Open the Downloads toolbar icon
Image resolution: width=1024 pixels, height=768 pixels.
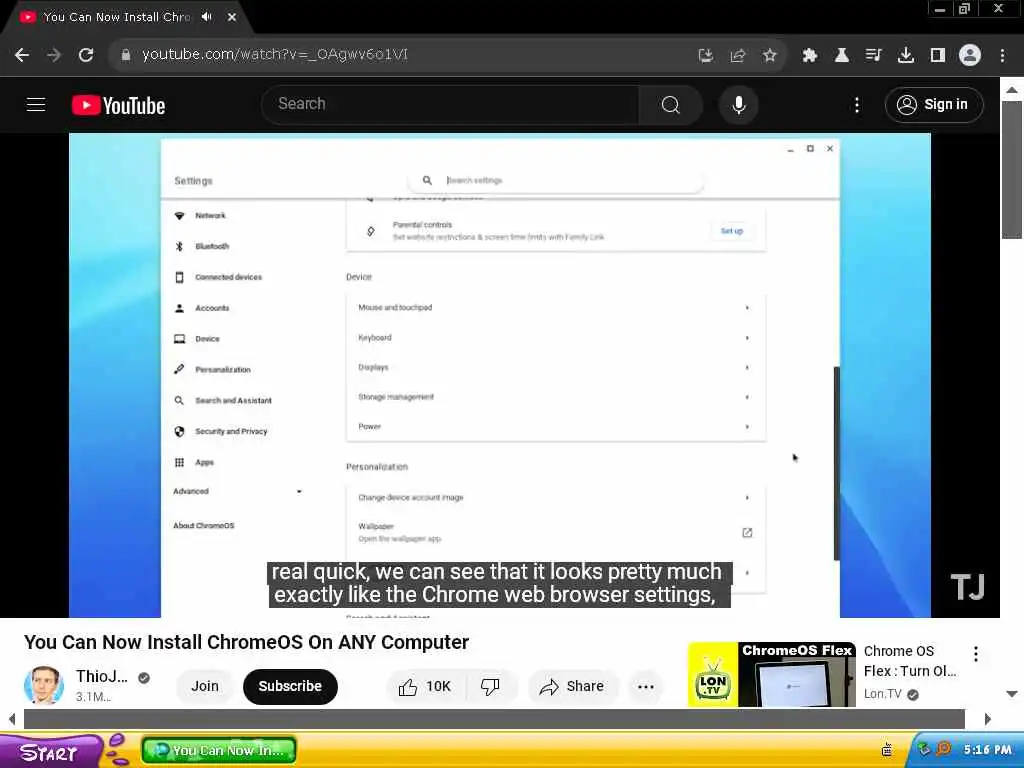point(906,56)
